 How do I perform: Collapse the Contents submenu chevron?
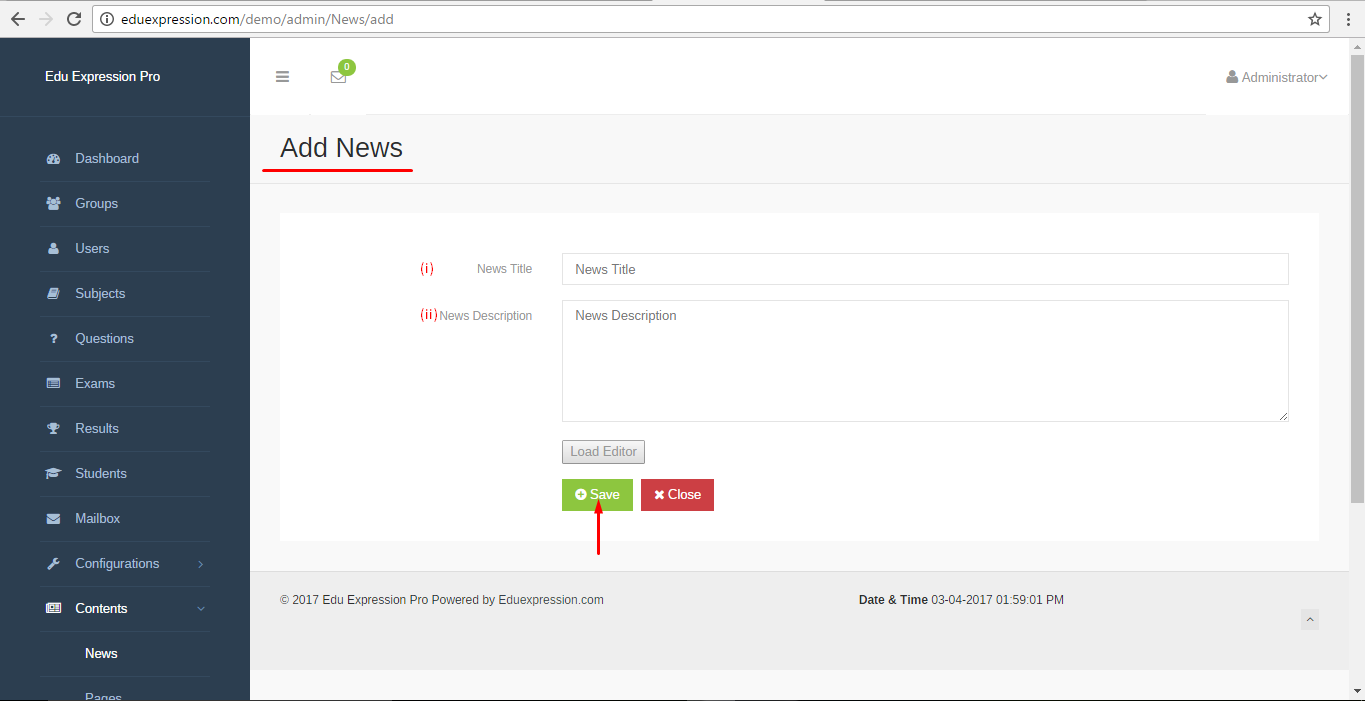click(200, 609)
